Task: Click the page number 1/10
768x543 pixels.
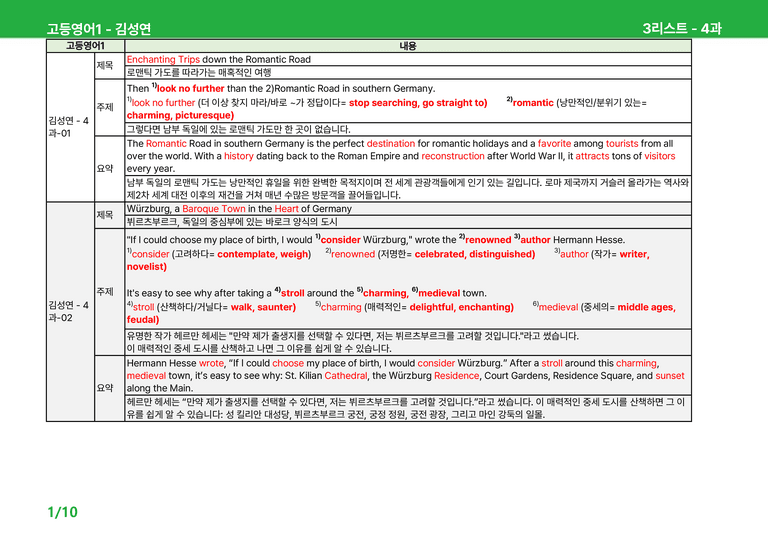Action: coord(62,512)
